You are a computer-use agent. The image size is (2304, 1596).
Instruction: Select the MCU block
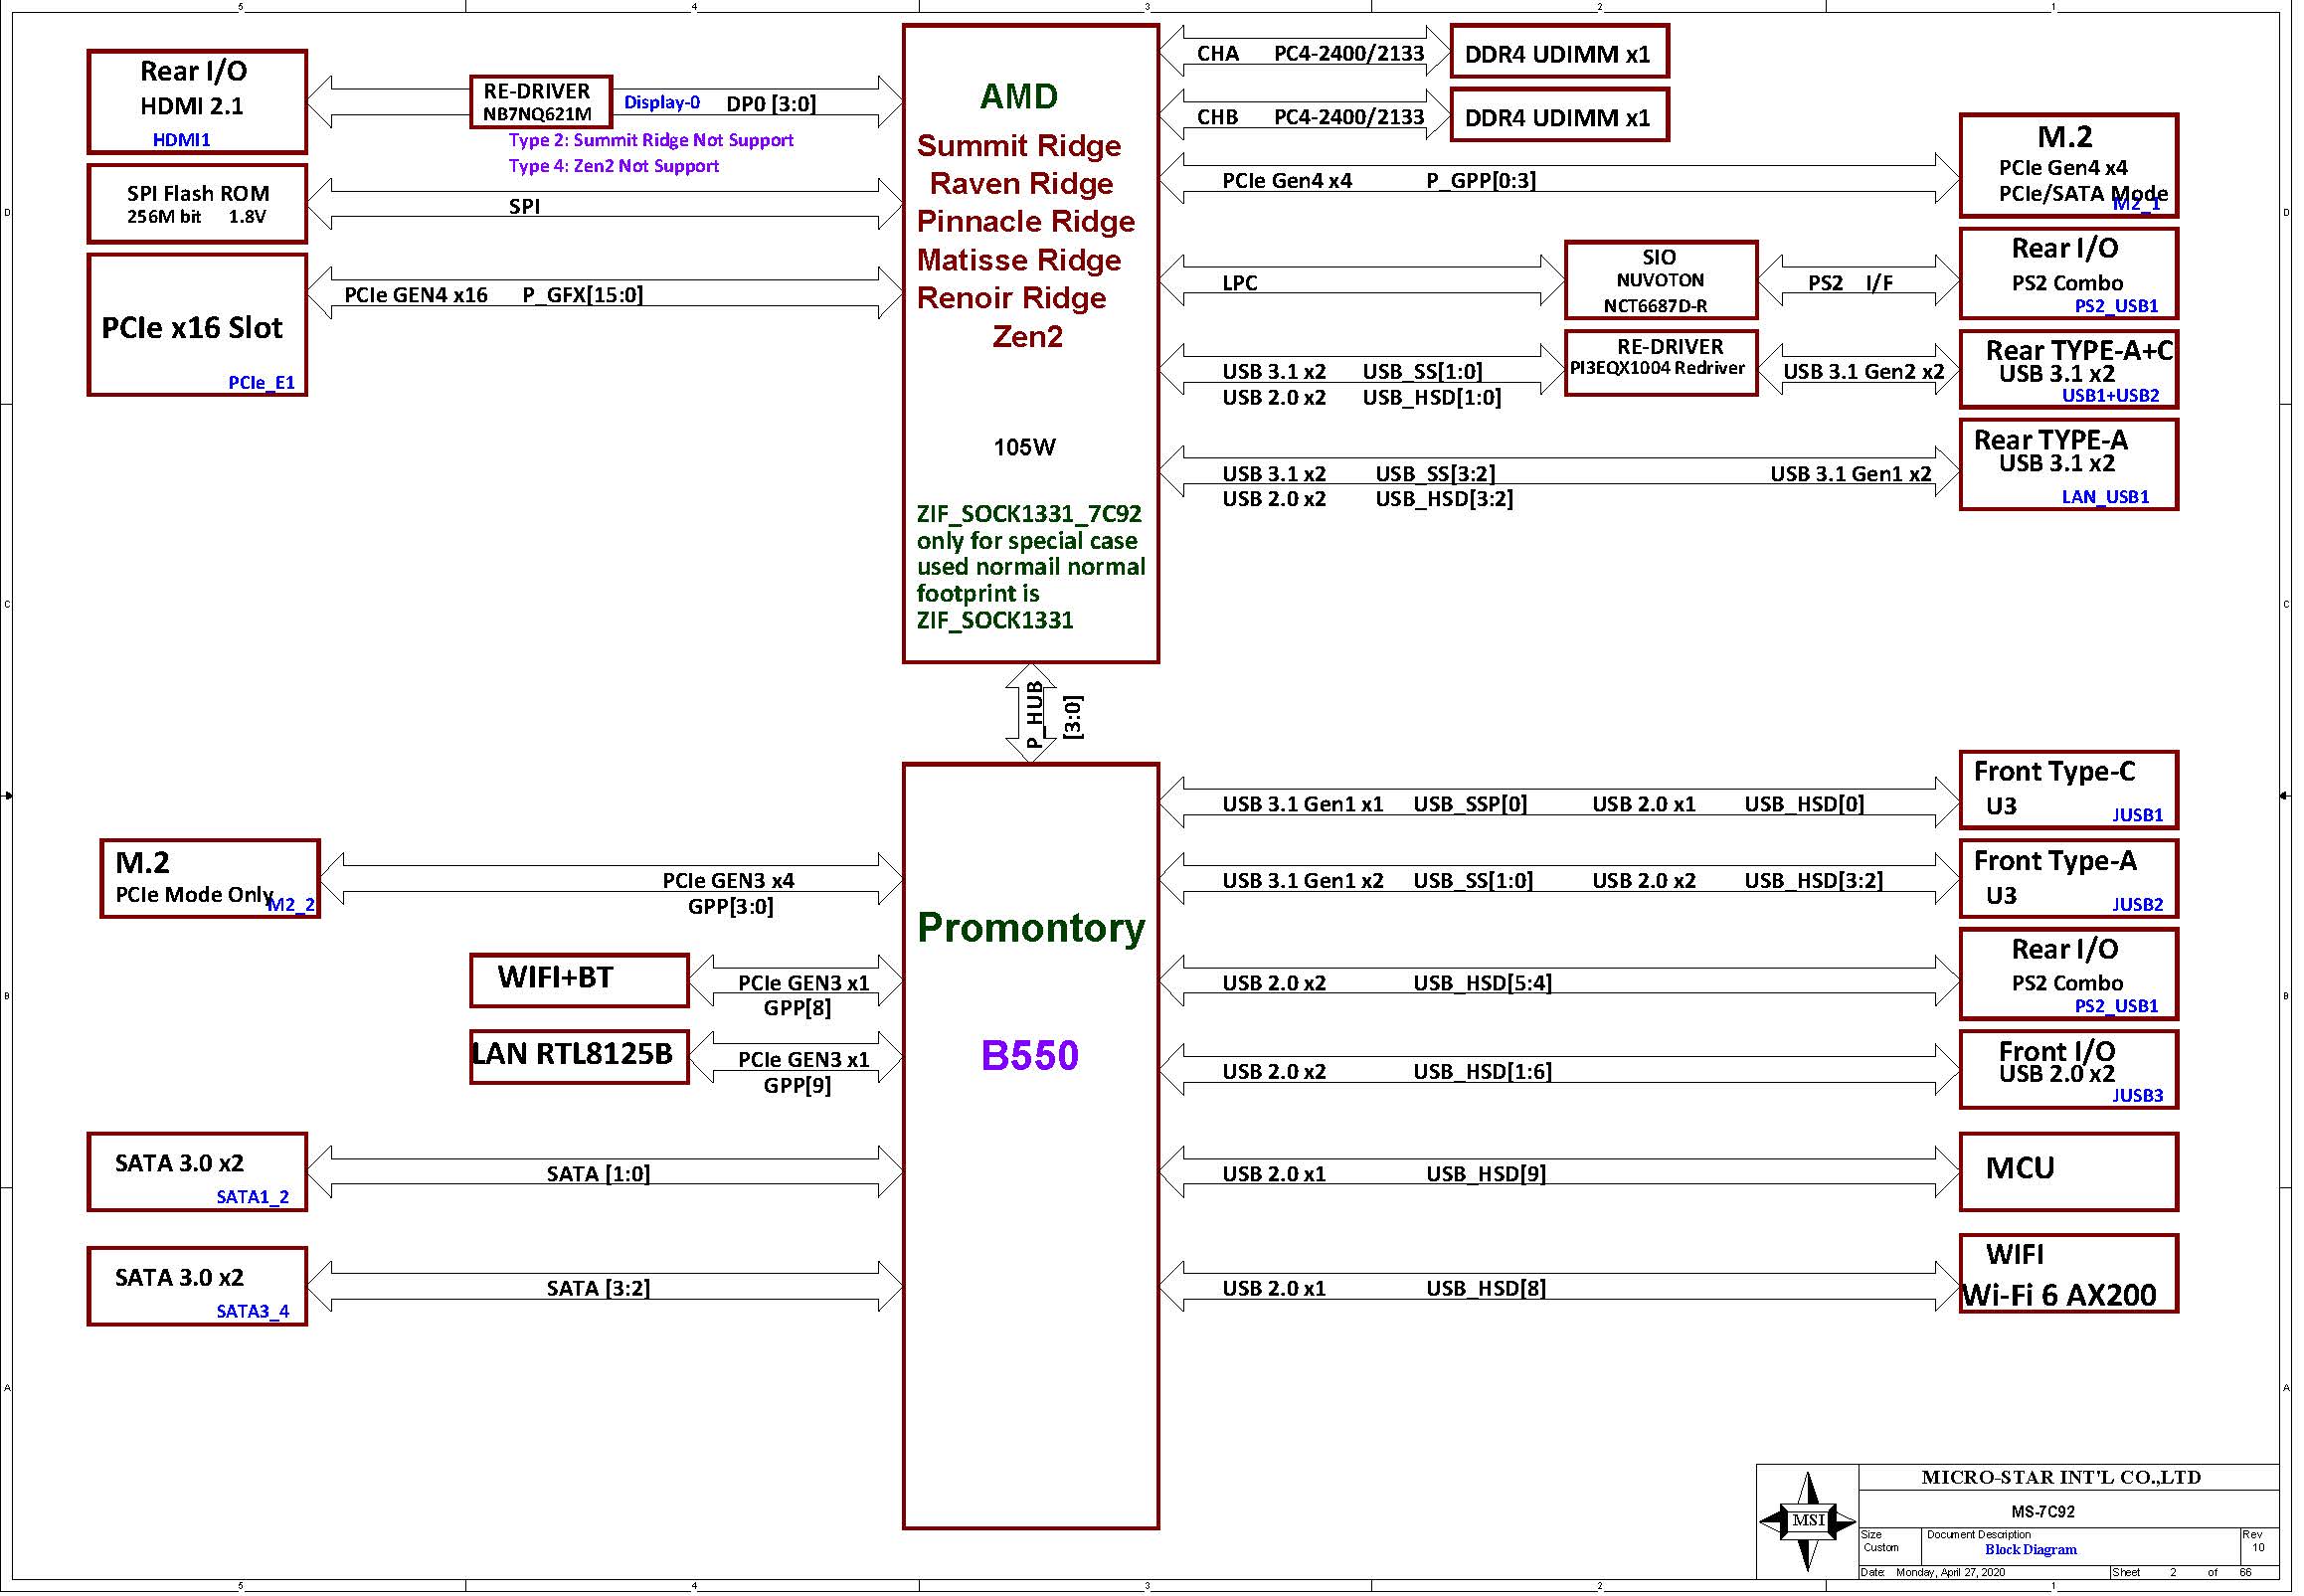pyautogui.click(x=2069, y=1172)
